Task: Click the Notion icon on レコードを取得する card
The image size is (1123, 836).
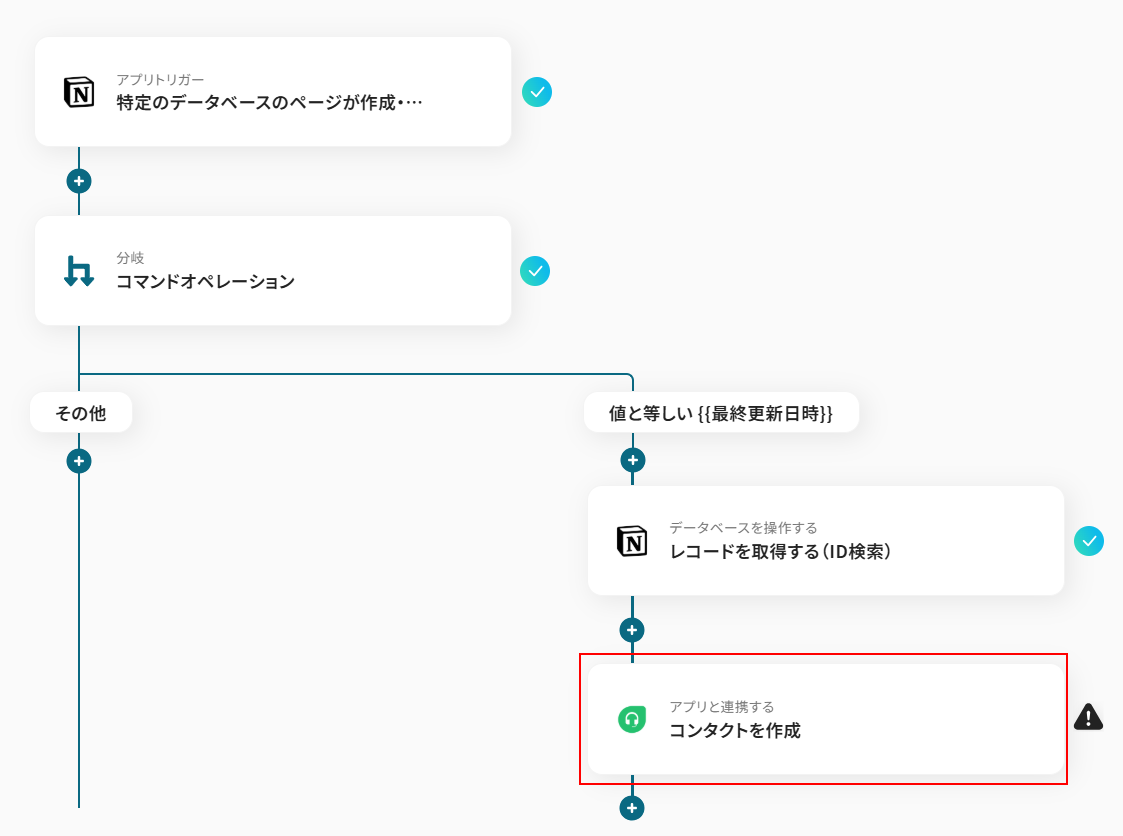Action: 632,541
